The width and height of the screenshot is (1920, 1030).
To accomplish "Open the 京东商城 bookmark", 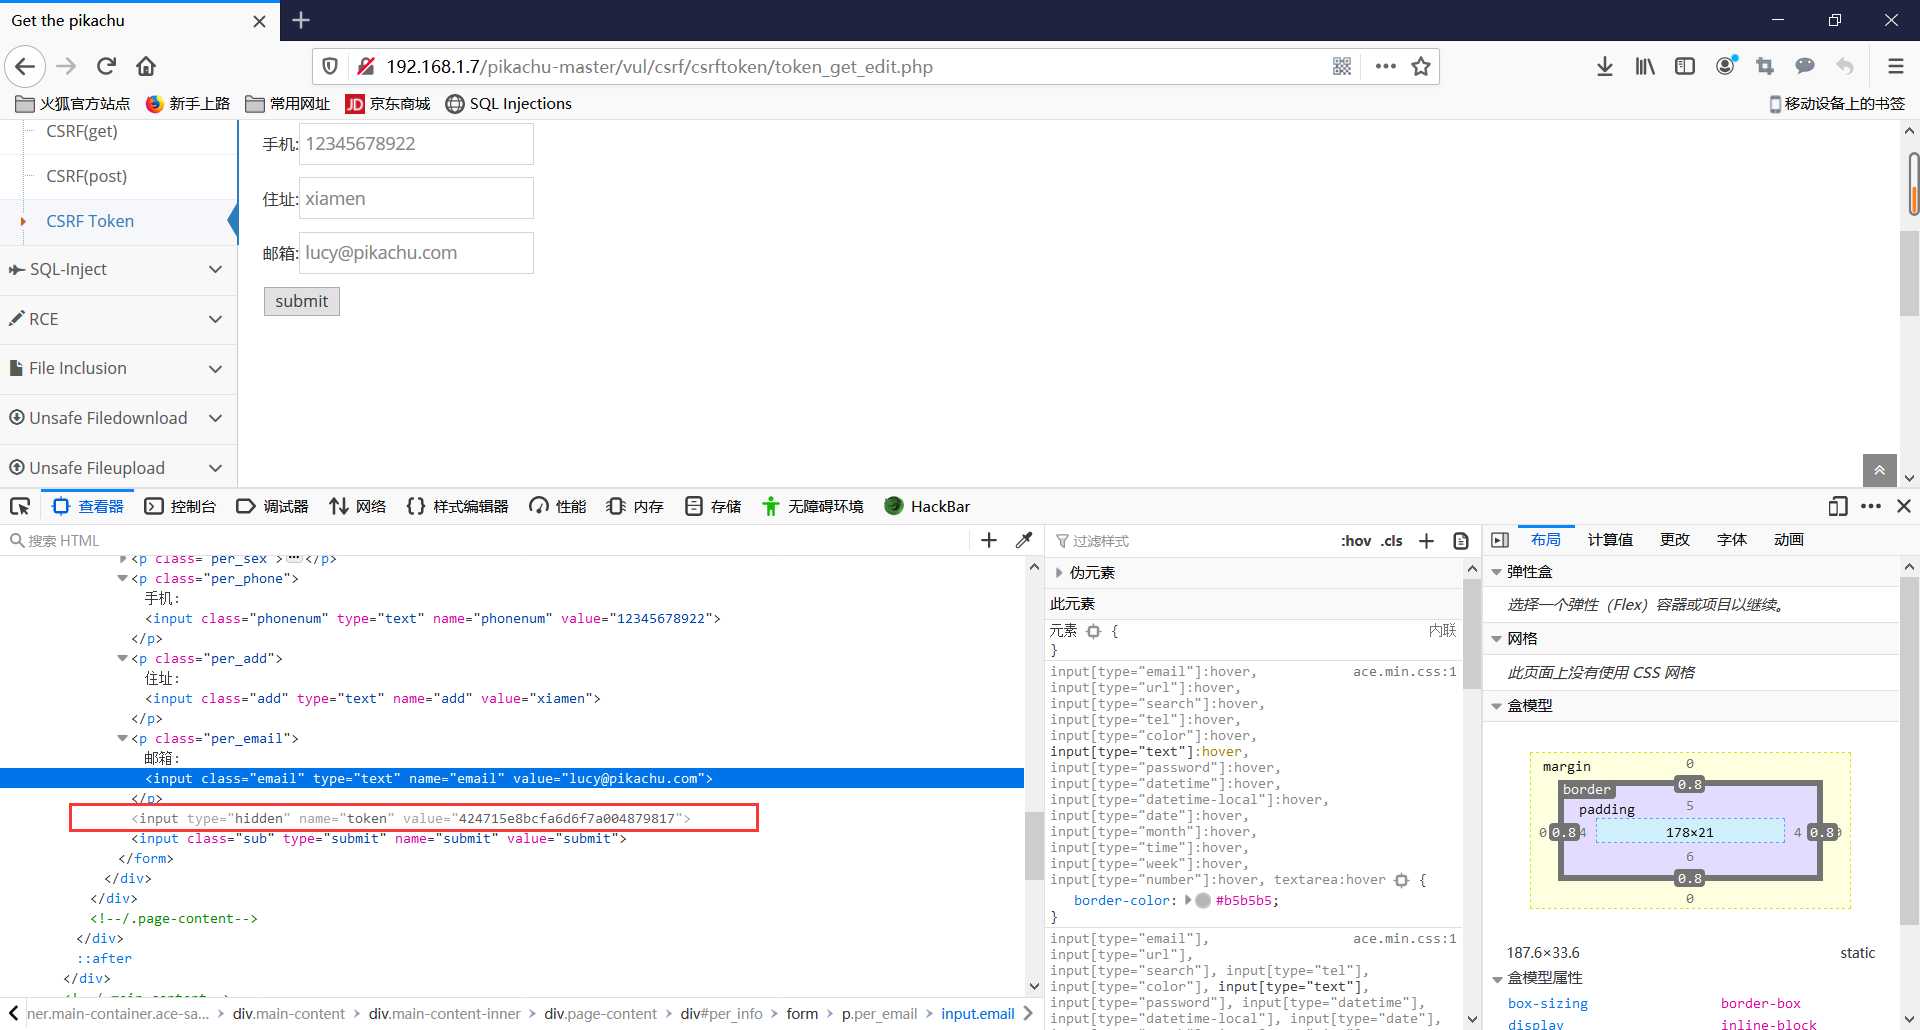I will [x=388, y=104].
